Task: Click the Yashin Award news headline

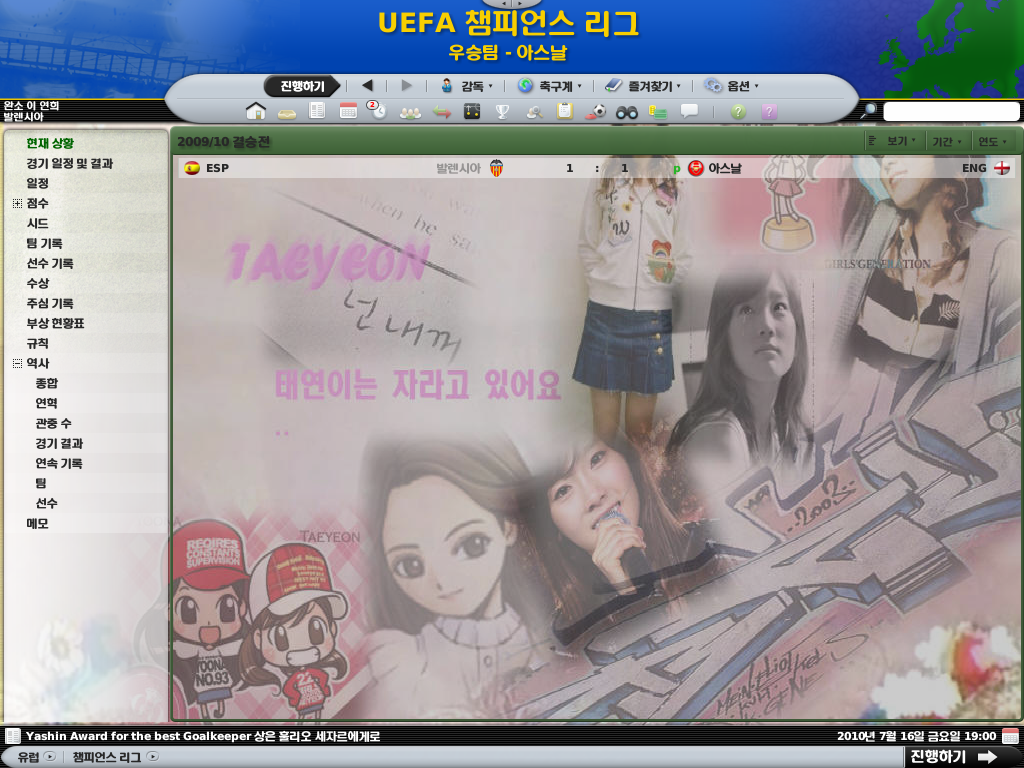Action: 202,736
